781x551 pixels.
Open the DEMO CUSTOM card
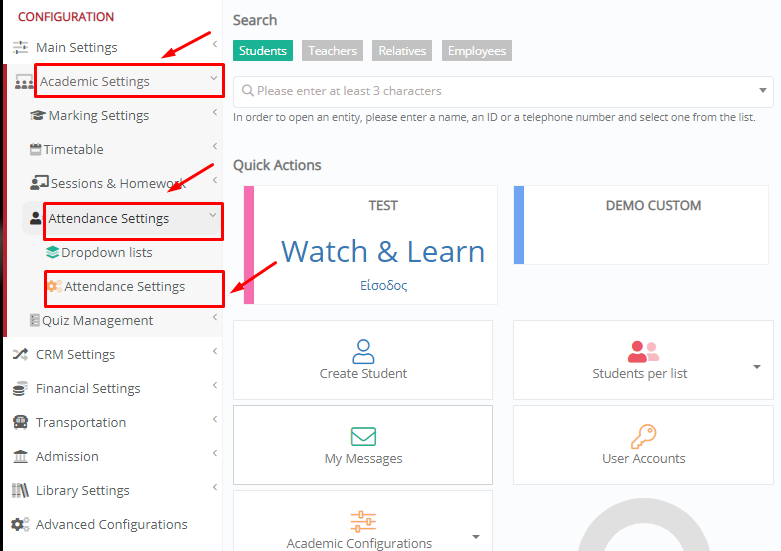642,225
